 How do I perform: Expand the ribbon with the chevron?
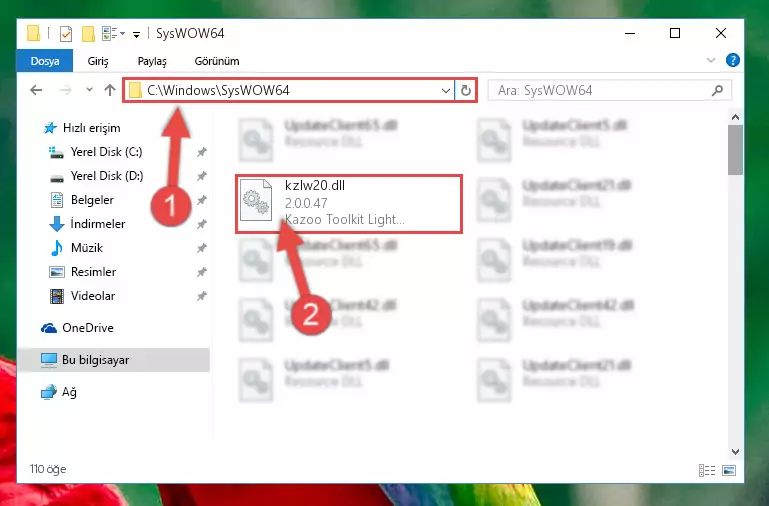[x=711, y=60]
